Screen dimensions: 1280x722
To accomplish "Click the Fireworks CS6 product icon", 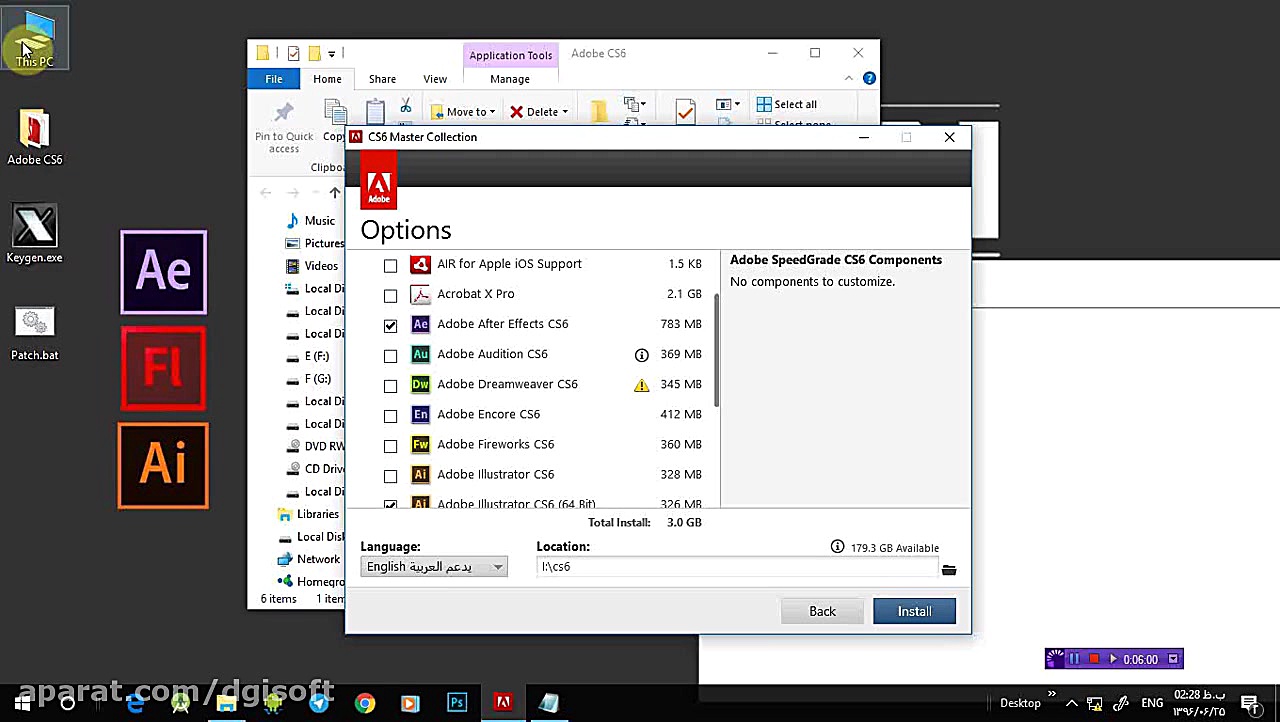I will point(420,444).
